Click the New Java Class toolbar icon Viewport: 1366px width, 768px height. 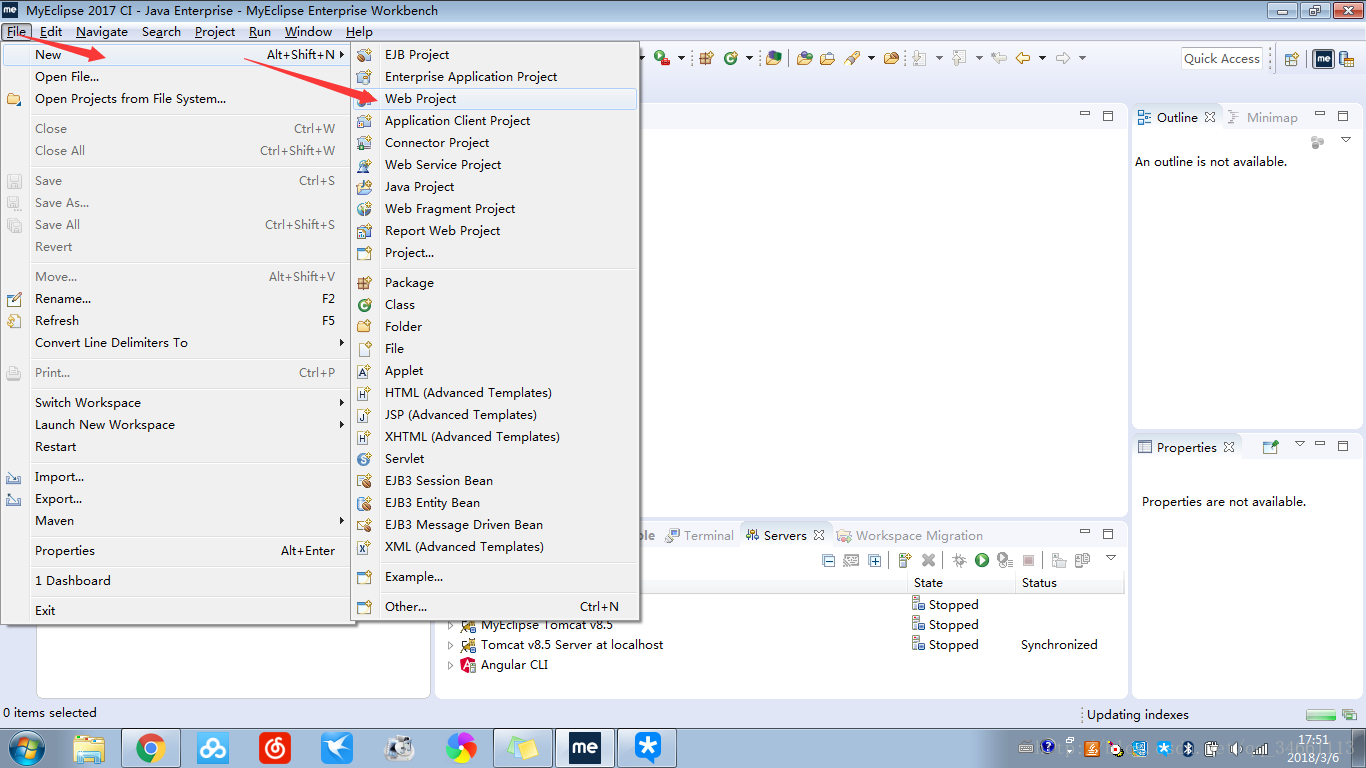tap(731, 58)
